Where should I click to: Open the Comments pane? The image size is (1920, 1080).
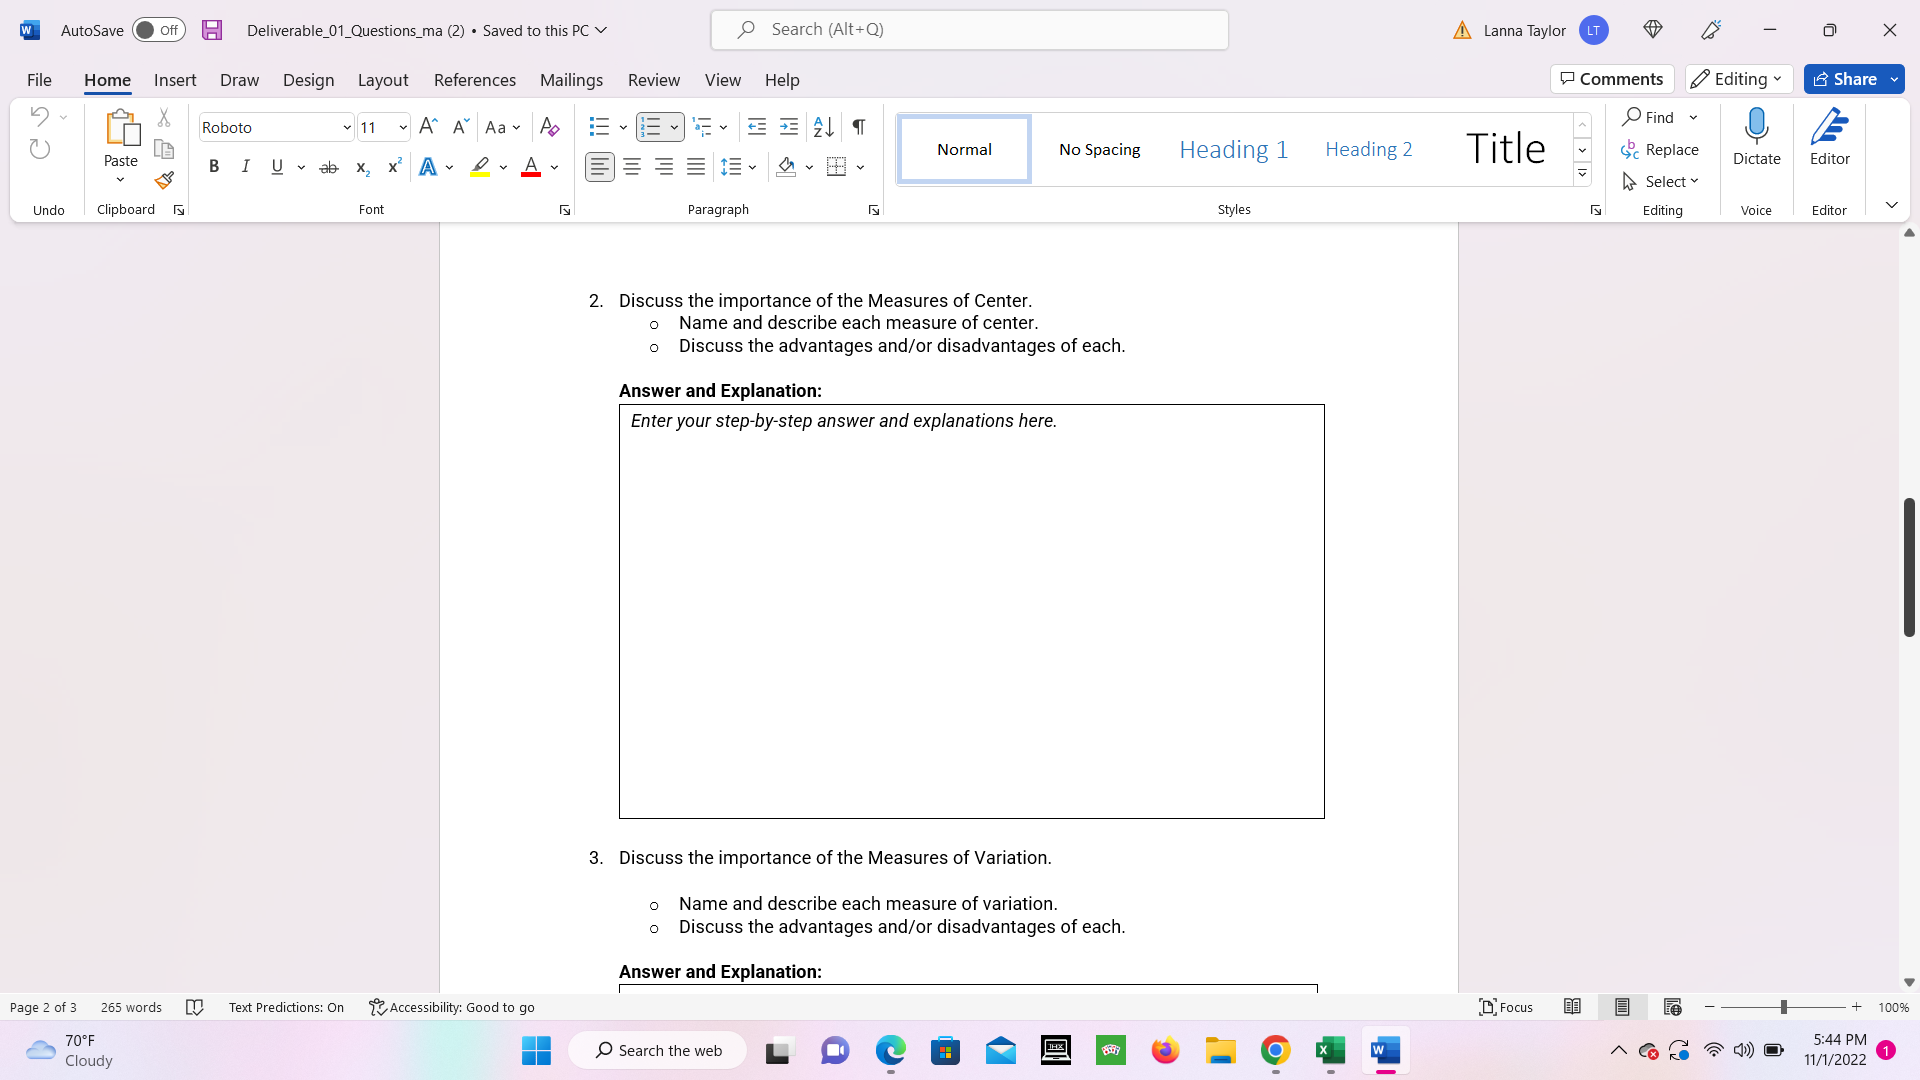[x=1611, y=78]
